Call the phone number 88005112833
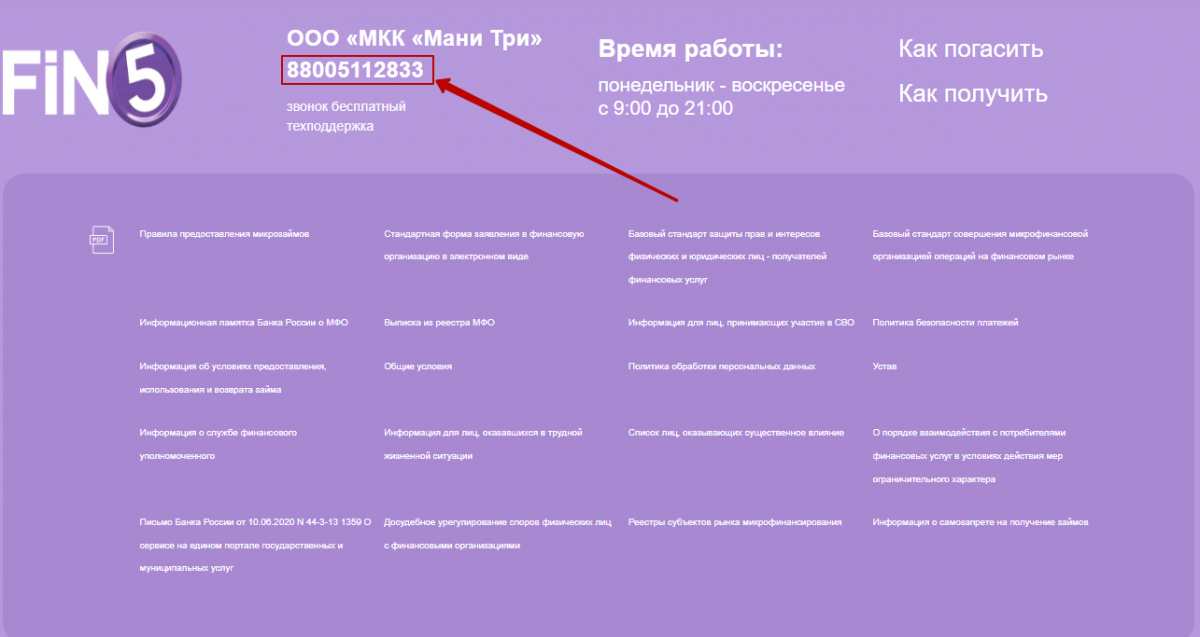 click(355, 70)
